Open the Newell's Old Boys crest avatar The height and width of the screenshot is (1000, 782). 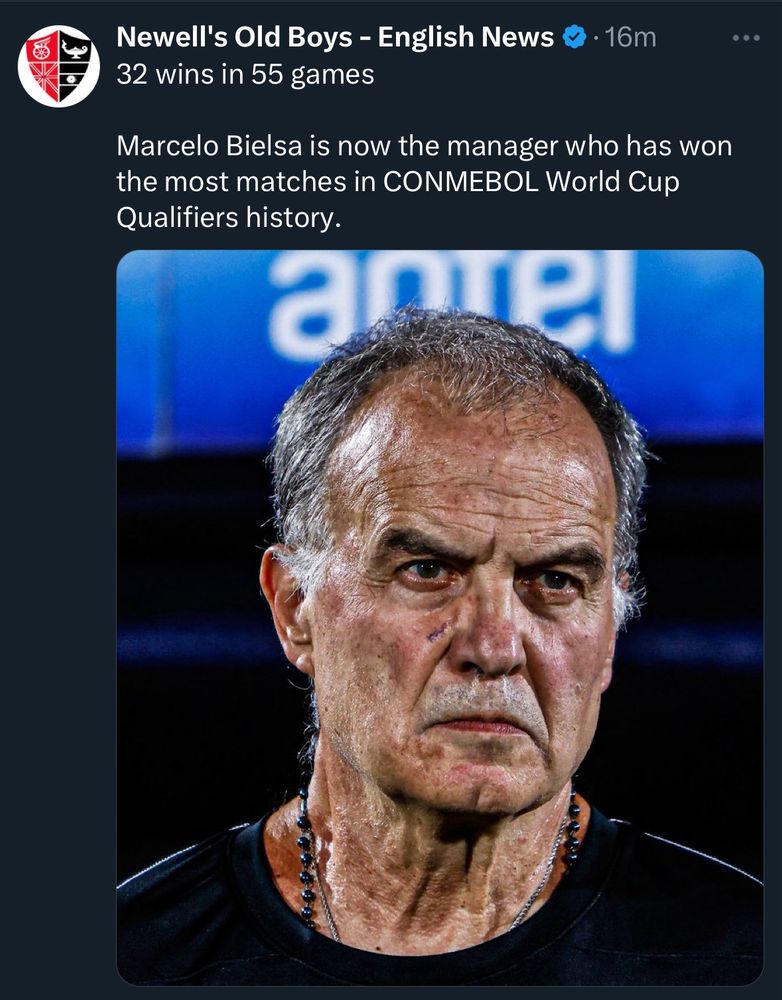coord(58,65)
